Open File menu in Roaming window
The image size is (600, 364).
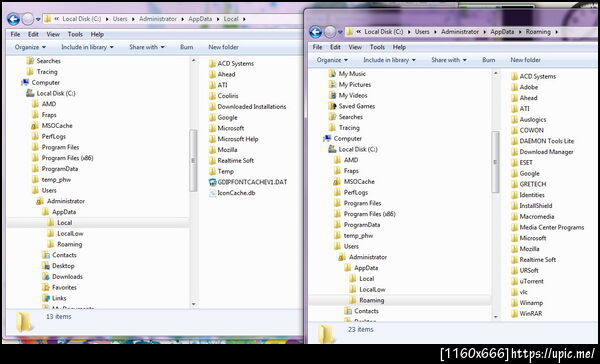coord(317,47)
